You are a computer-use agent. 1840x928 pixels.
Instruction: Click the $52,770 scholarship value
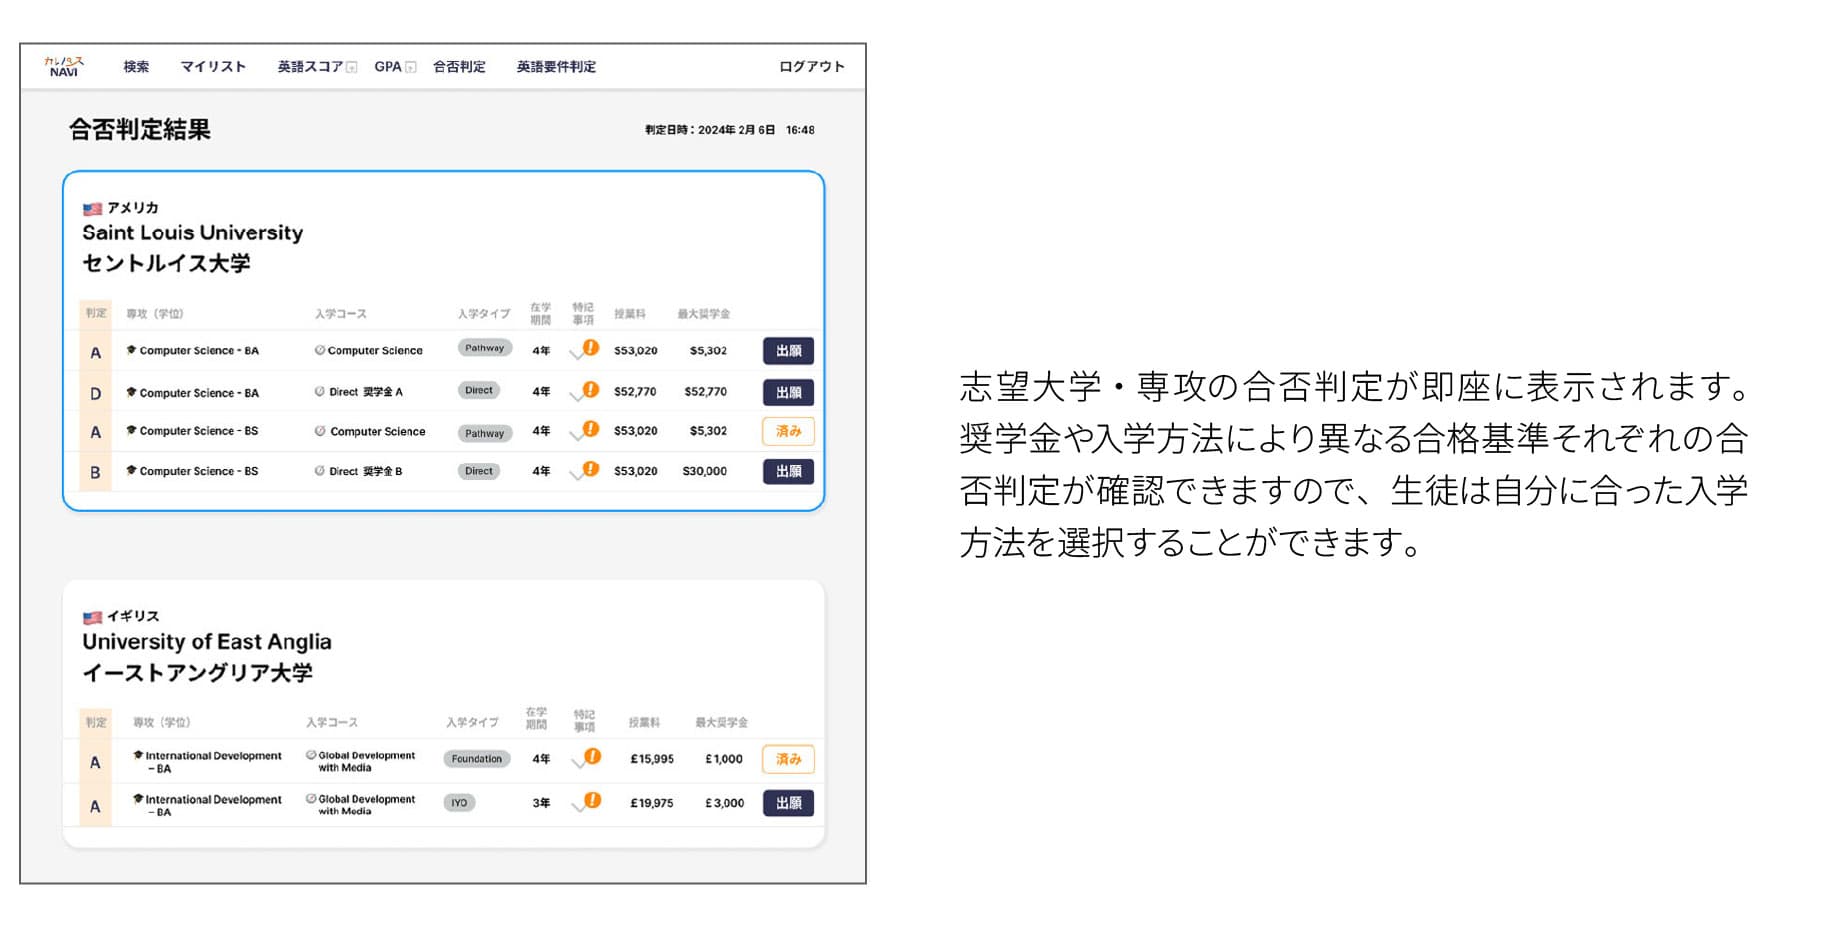pyautogui.click(x=706, y=392)
